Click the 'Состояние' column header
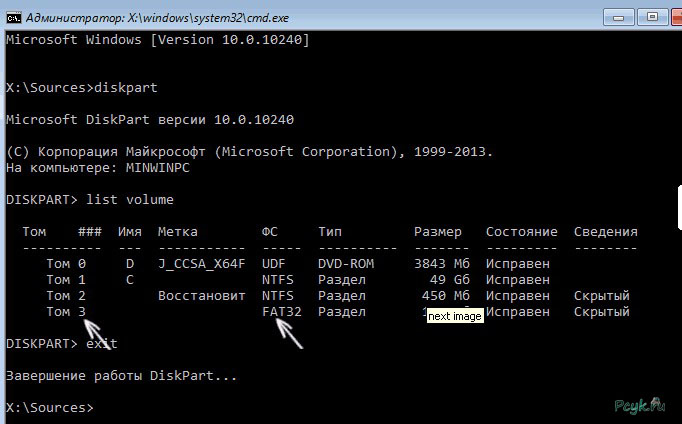682x424 pixels. click(x=521, y=231)
